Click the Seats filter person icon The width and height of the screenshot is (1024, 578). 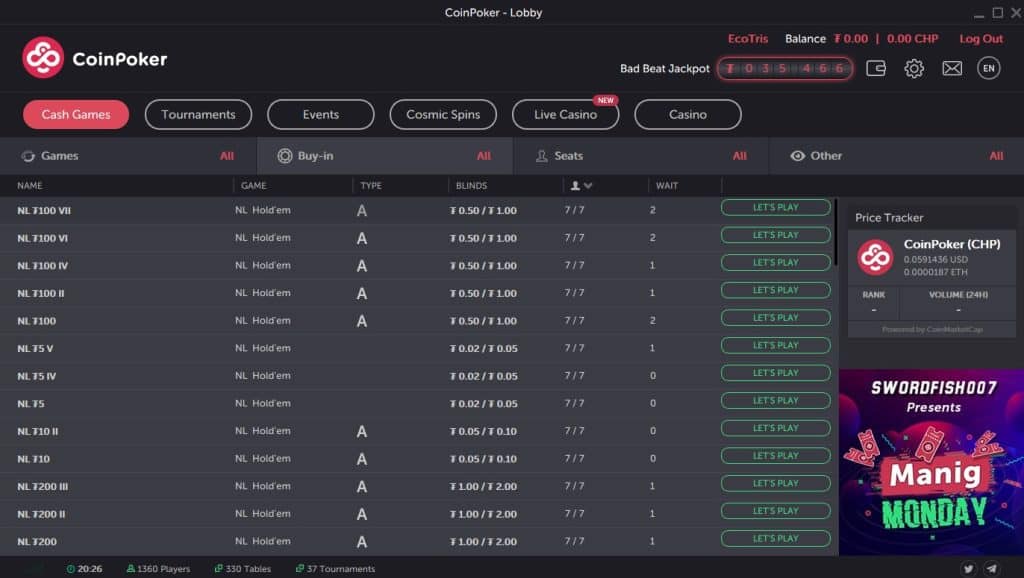pos(541,156)
